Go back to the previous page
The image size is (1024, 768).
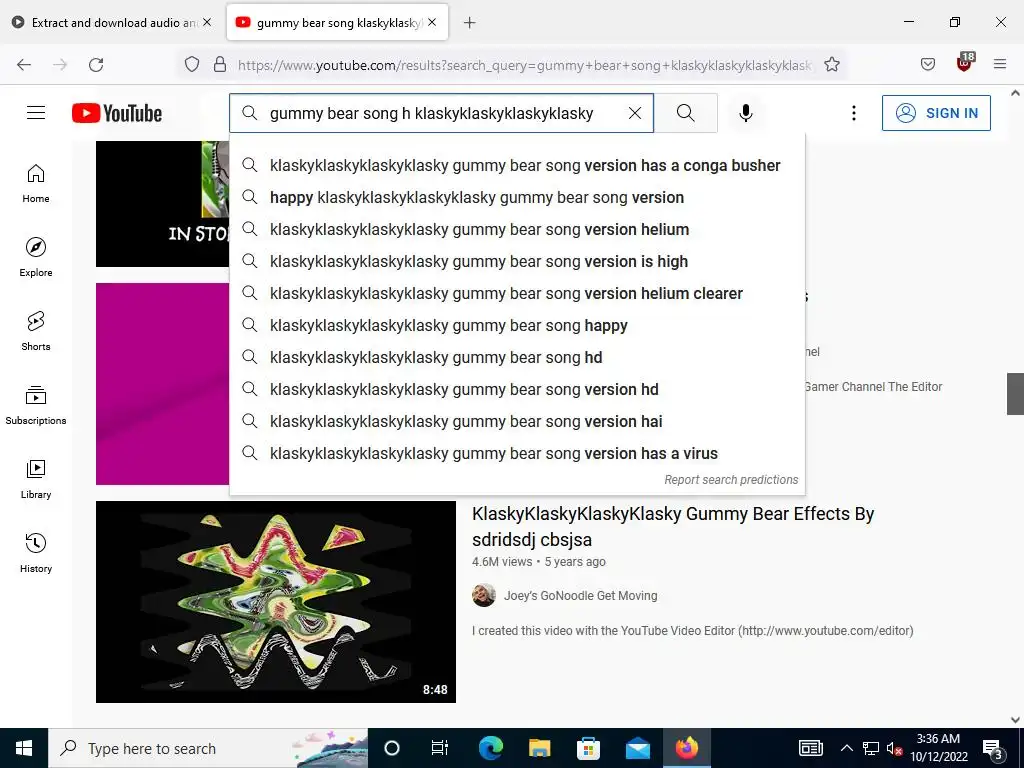pyautogui.click(x=24, y=64)
